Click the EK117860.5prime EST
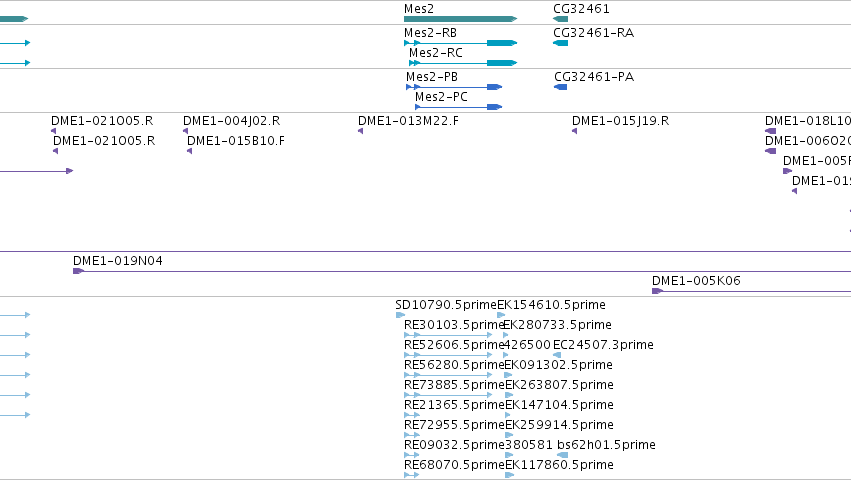 point(510,476)
